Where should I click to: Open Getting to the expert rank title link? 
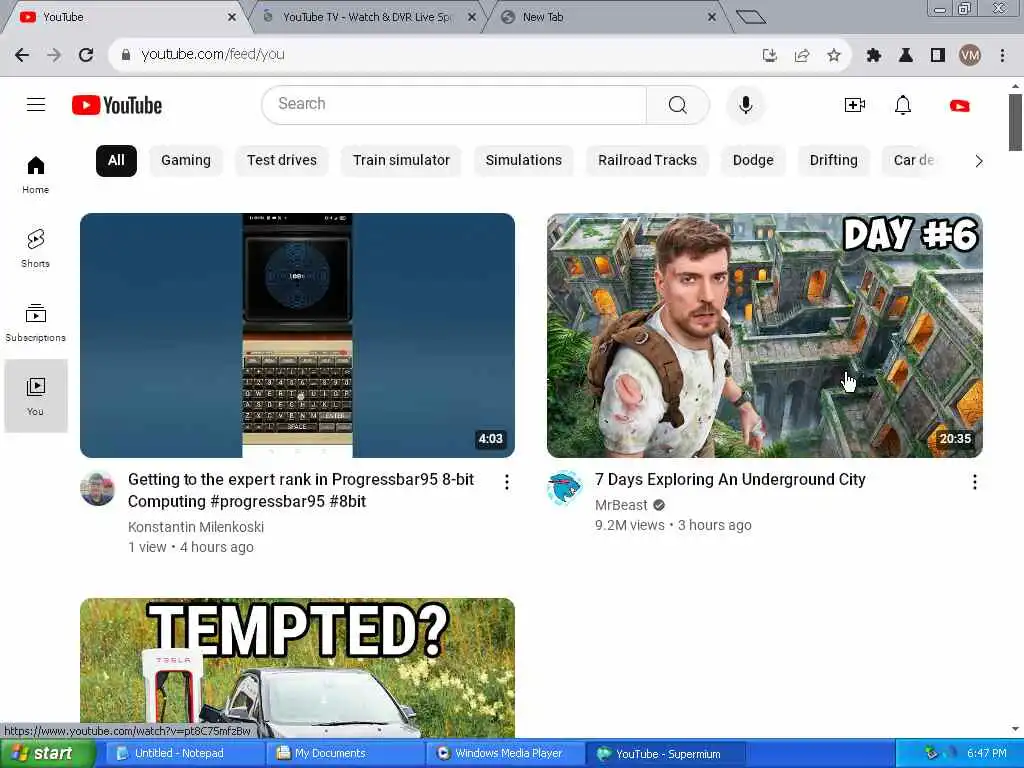pos(301,490)
